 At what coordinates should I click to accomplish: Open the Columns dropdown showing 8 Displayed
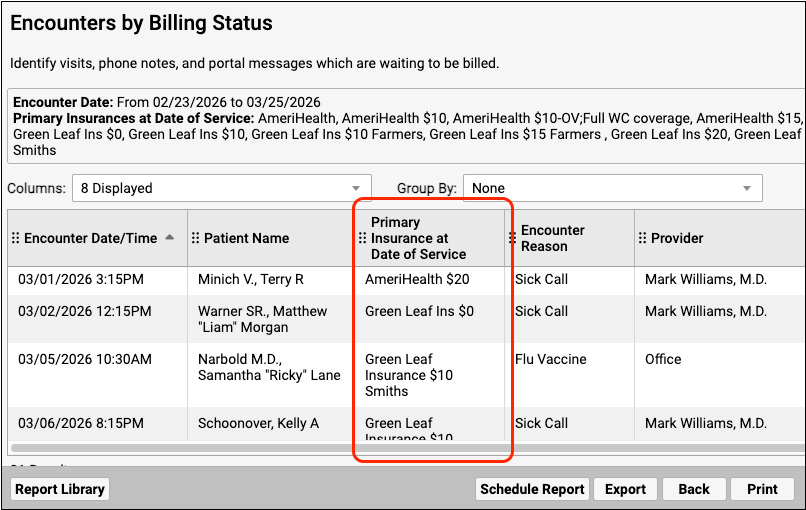pos(221,188)
